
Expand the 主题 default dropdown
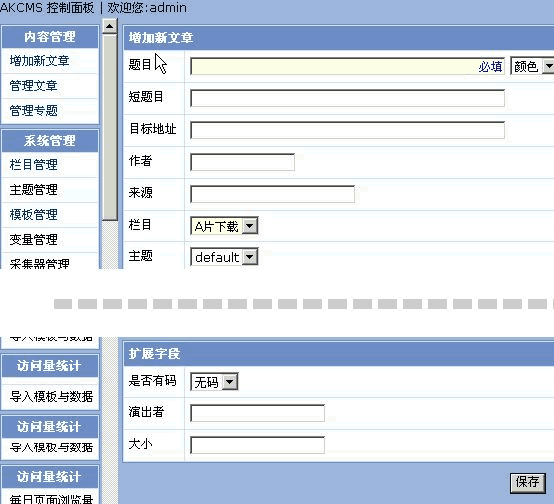point(224,257)
